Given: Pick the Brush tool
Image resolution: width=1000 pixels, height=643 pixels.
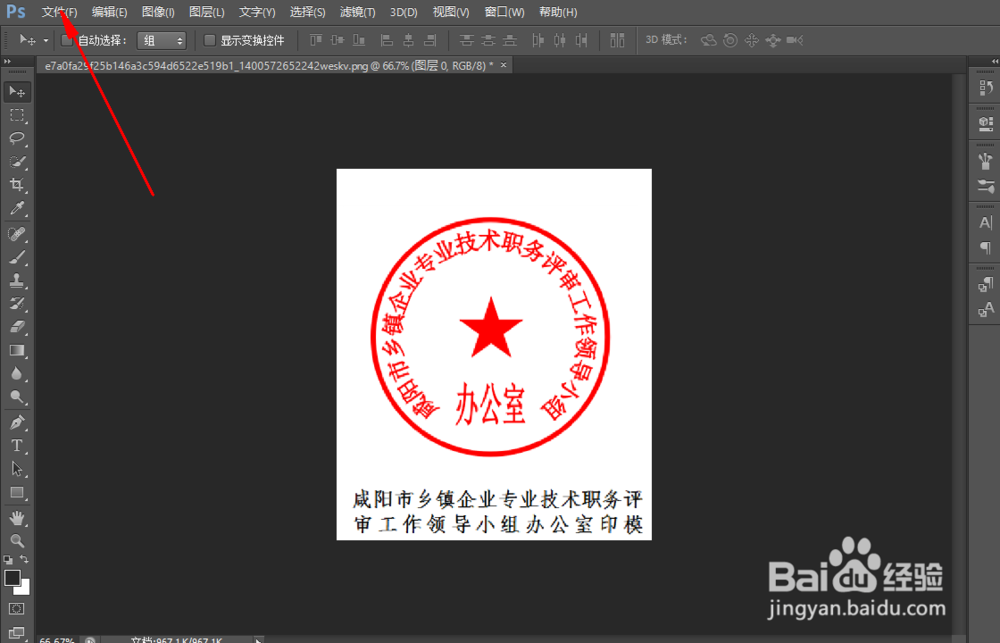Looking at the screenshot, I should pyautogui.click(x=17, y=258).
